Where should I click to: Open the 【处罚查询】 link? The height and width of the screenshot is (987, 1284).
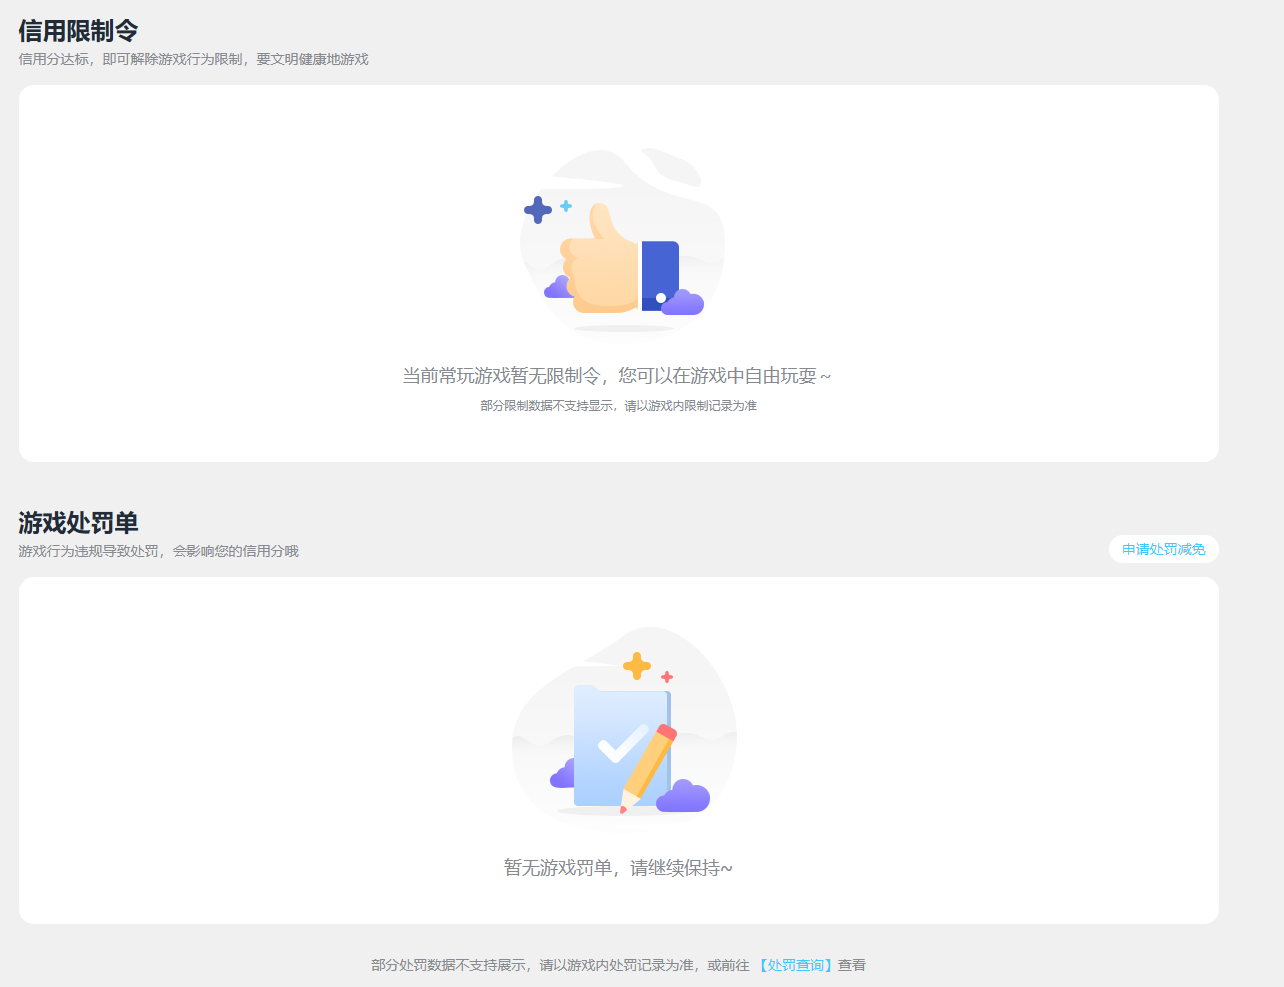point(796,965)
